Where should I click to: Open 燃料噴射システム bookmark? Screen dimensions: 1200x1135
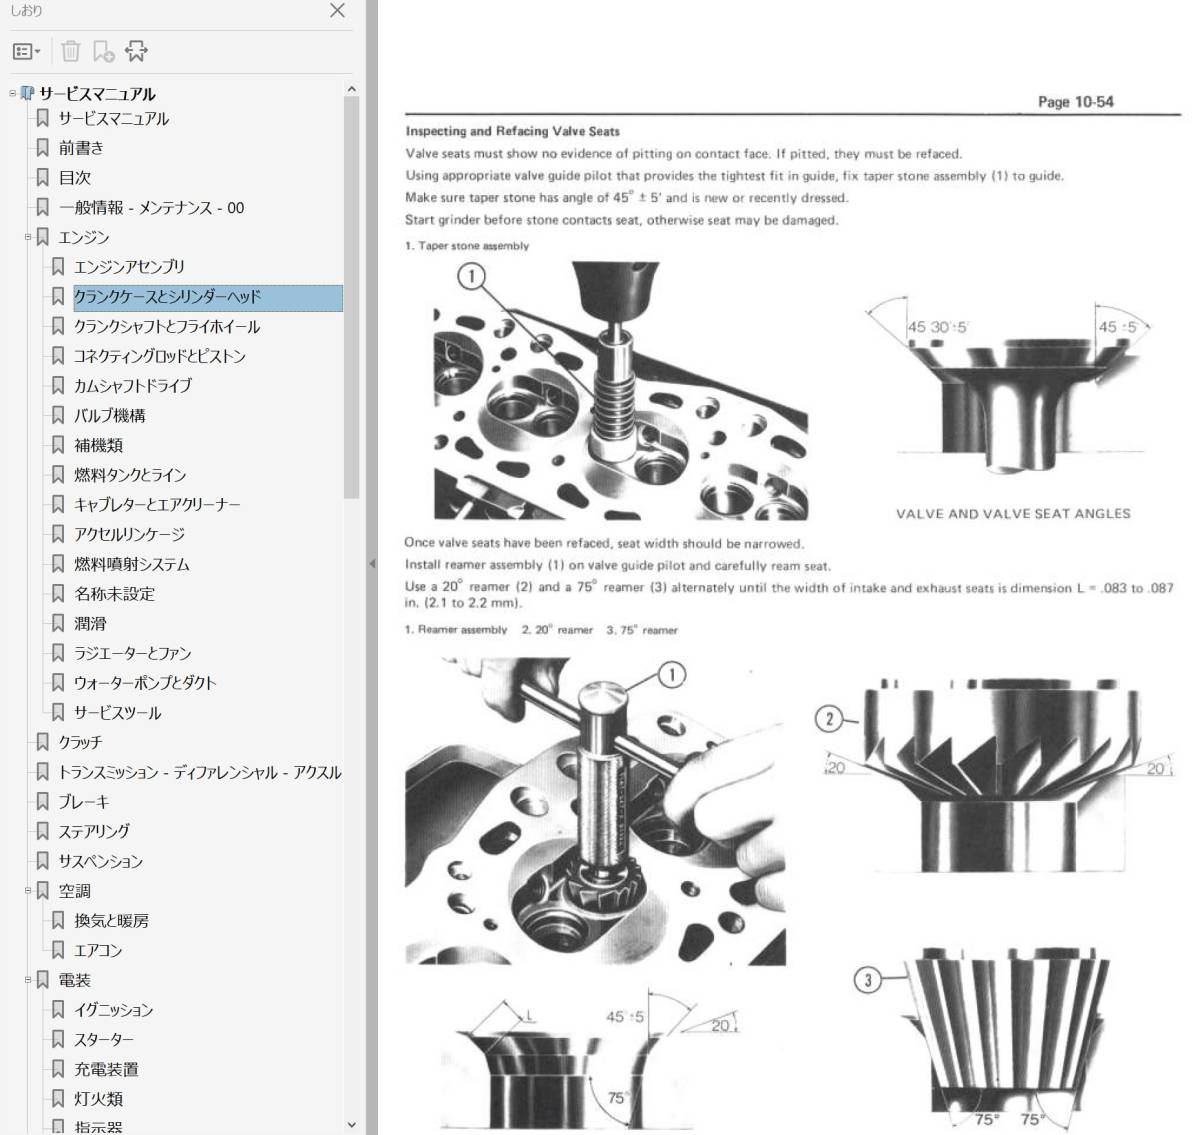[x=132, y=564]
